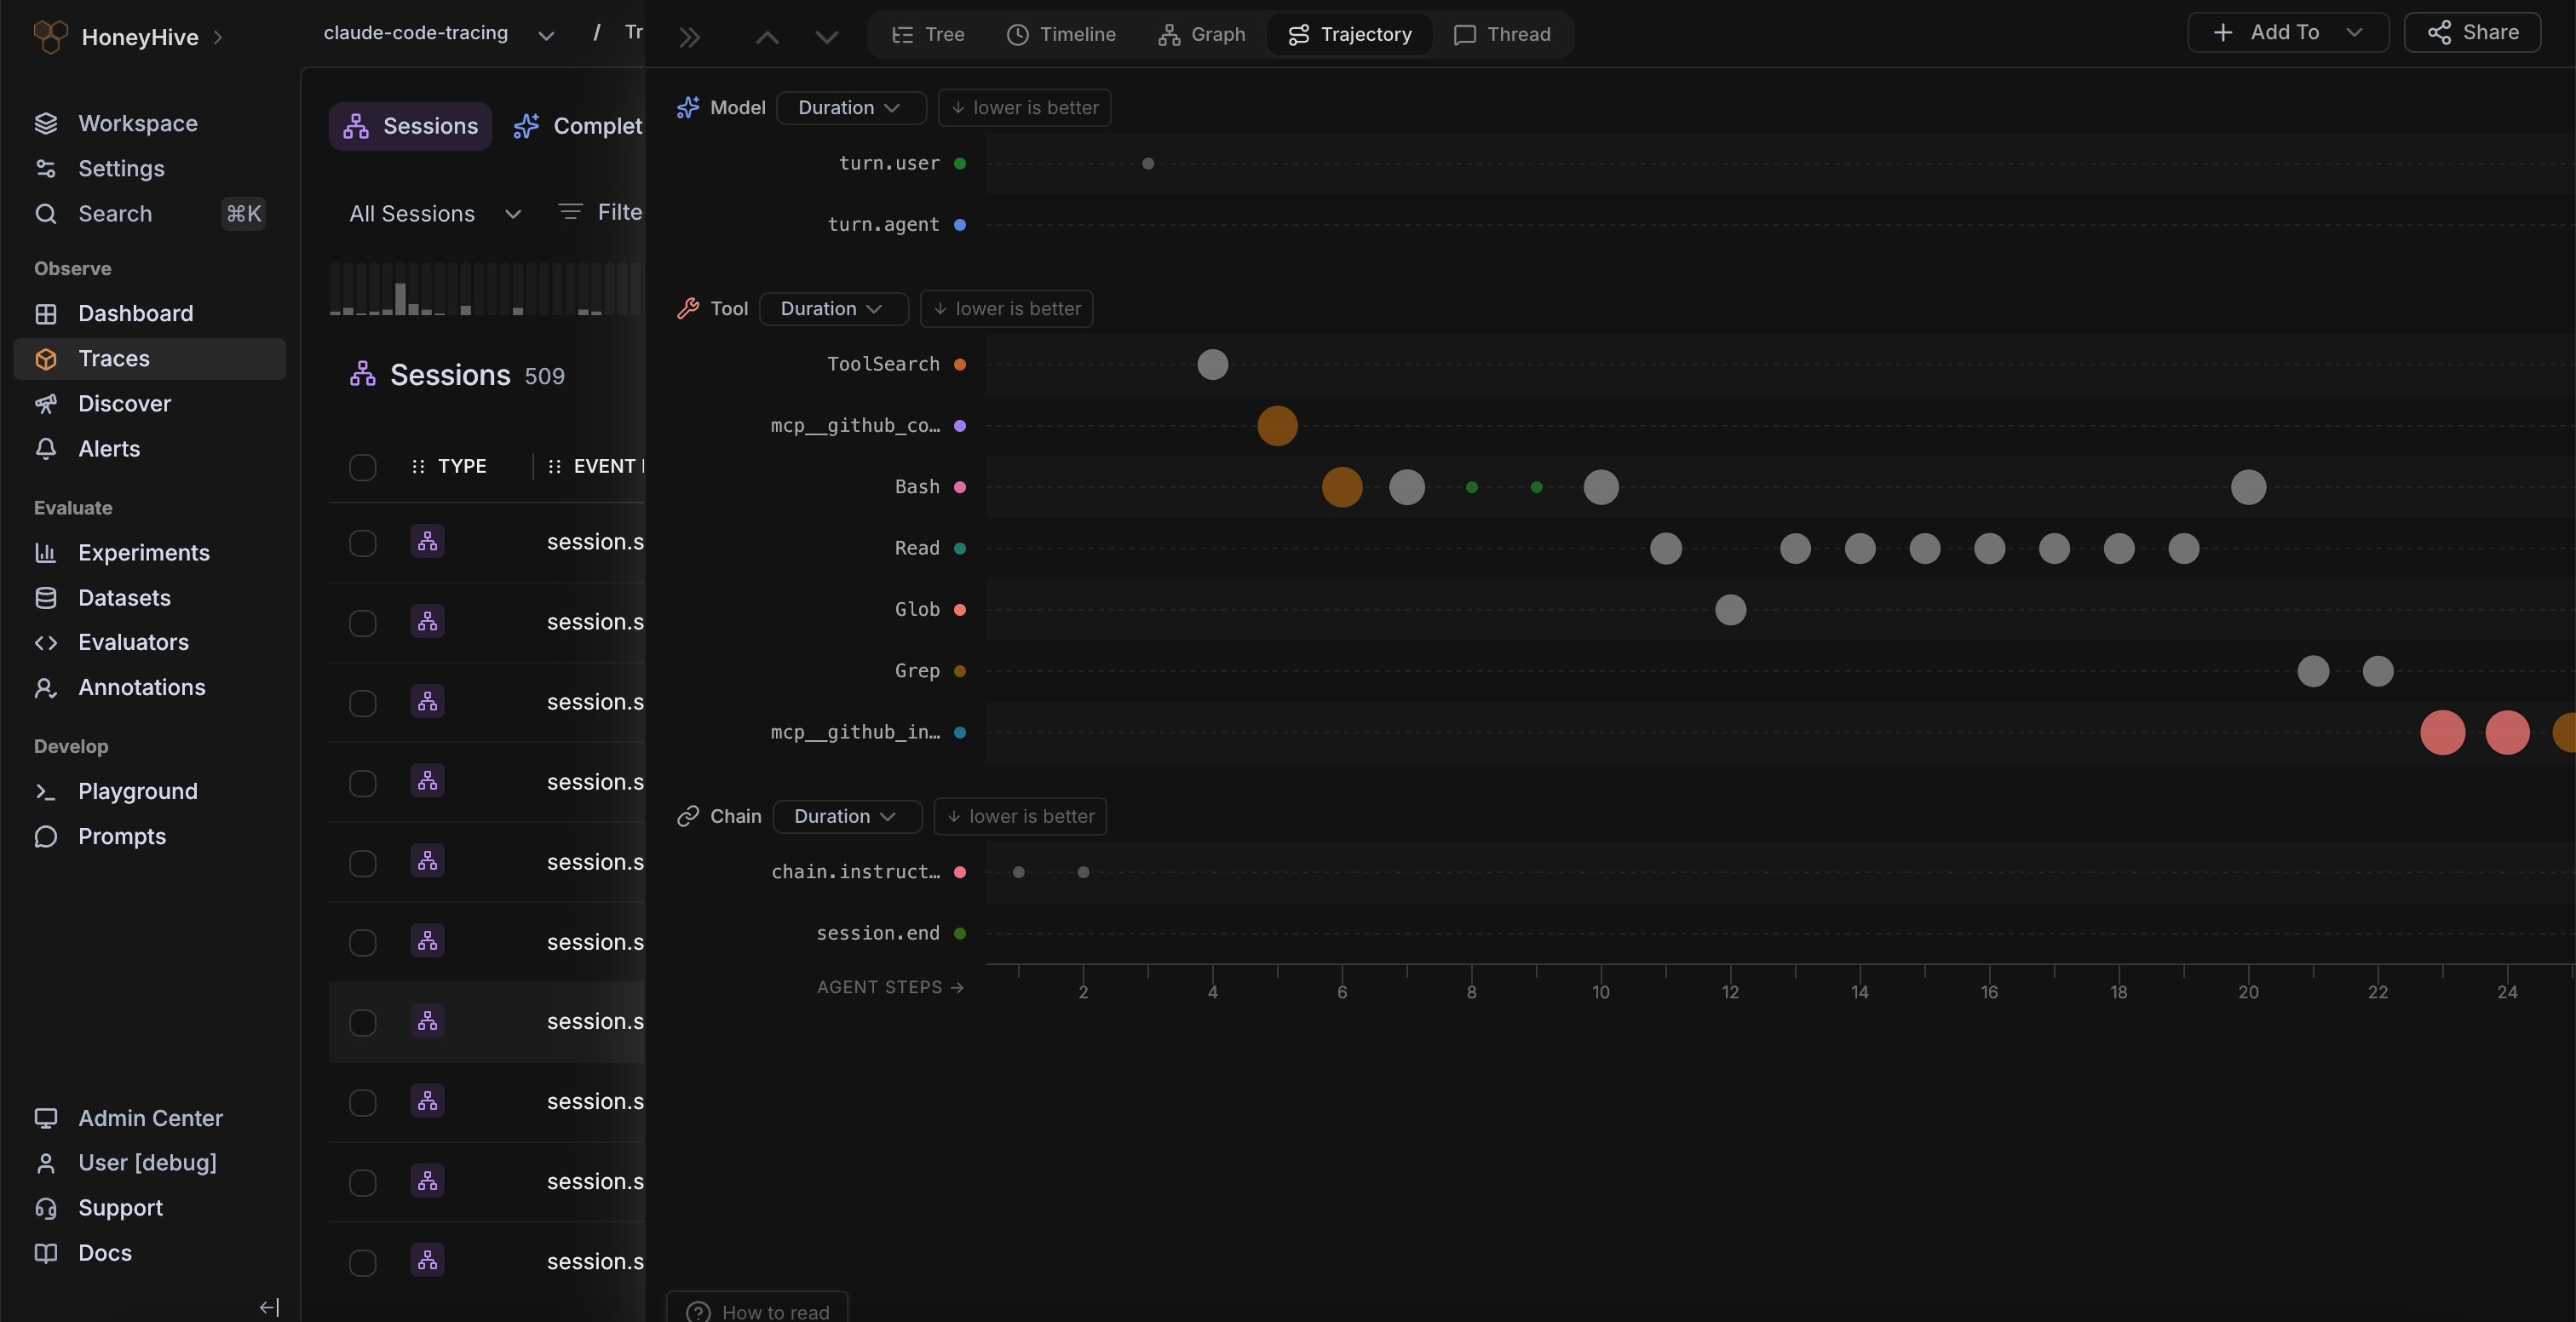
Task: Toggle Model lower is better sort direction
Action: (1024, 107)
